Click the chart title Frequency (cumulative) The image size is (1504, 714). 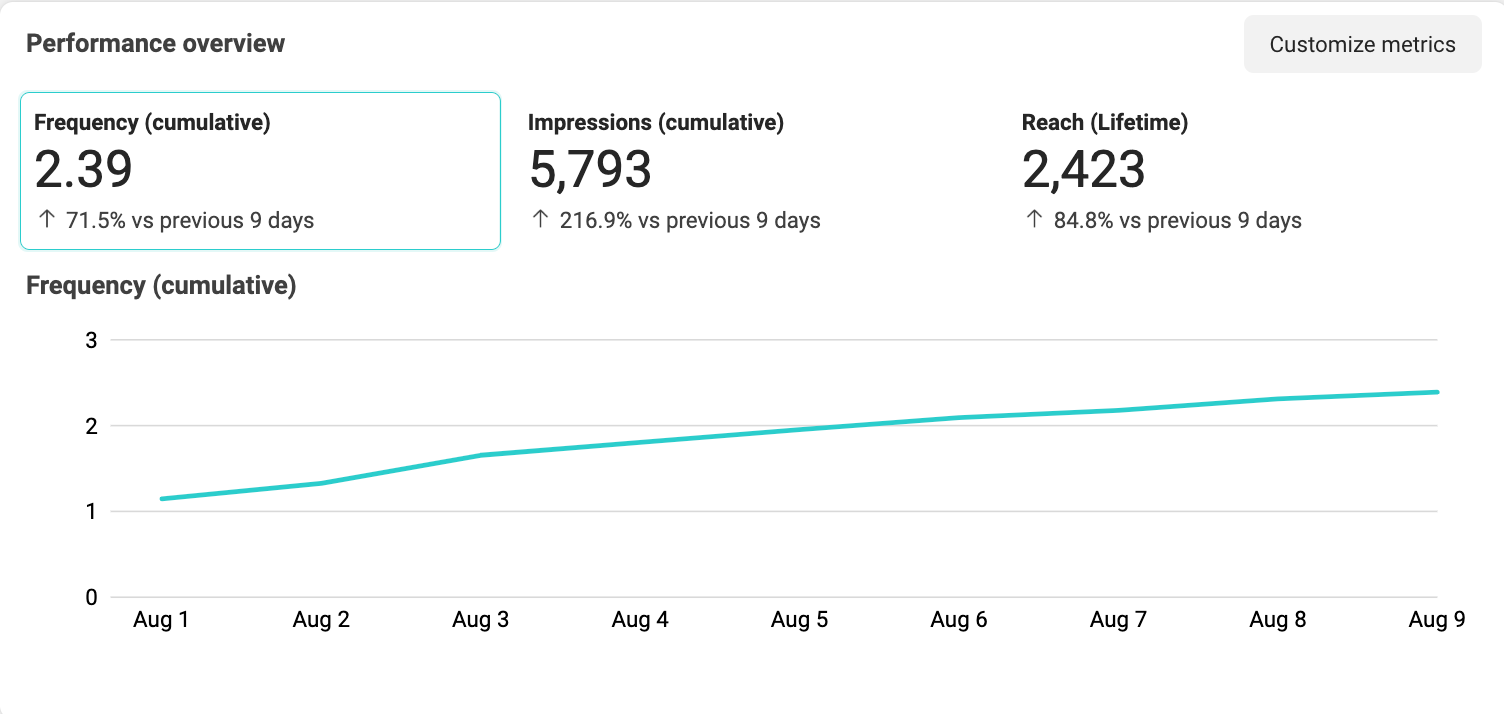click(x=161, y=285)
